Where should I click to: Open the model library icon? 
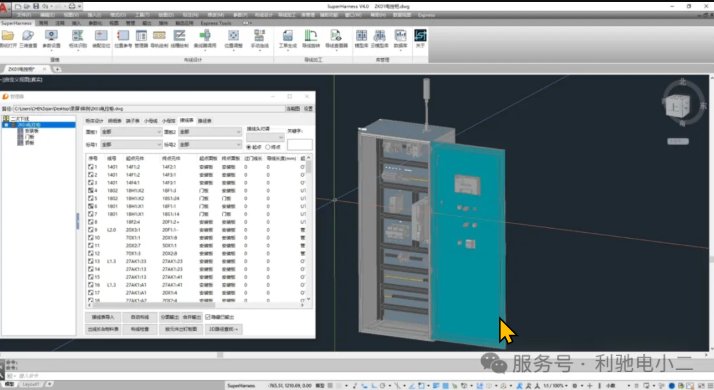click(362, 36)
